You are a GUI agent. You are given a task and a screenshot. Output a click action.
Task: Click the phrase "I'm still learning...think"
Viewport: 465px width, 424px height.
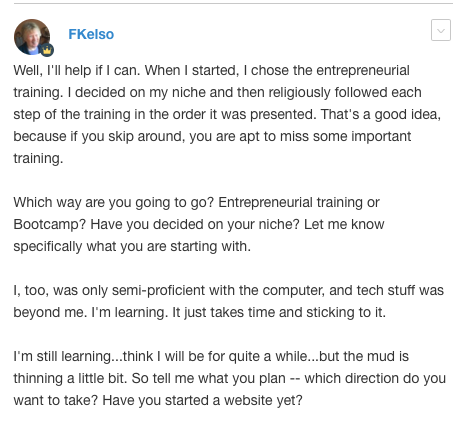coord(83,356)
